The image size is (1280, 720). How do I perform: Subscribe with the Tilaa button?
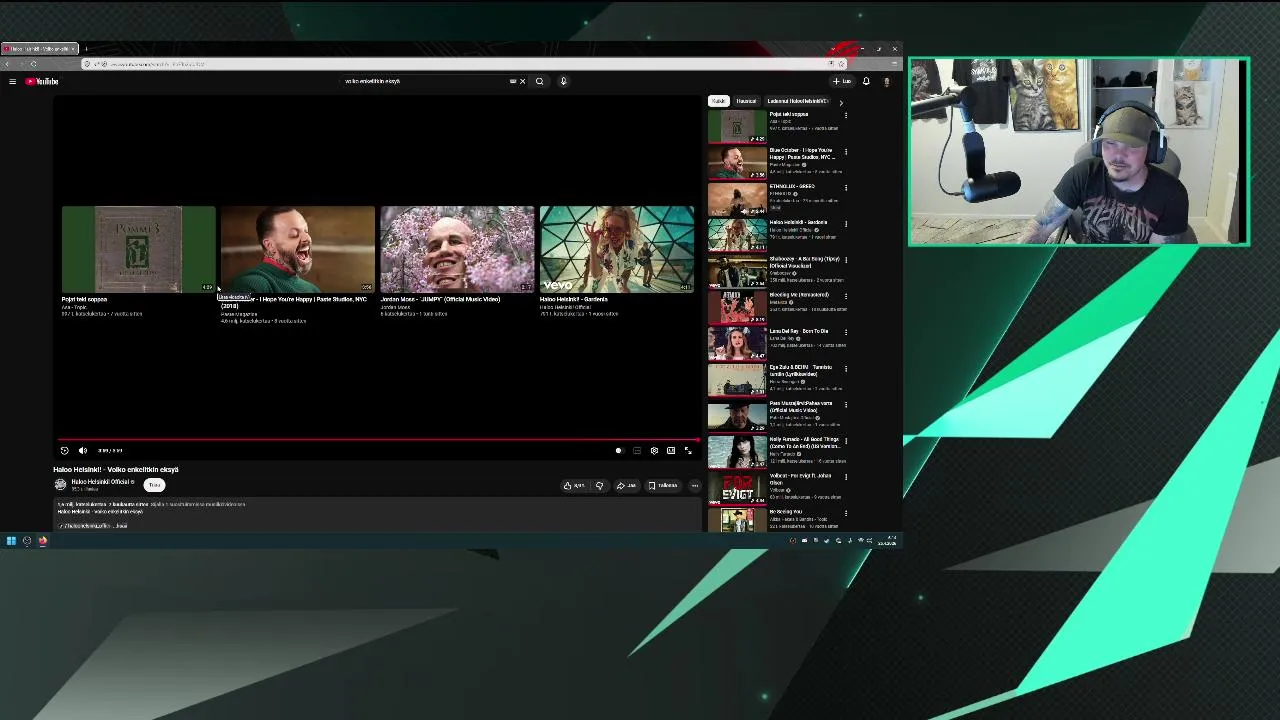[x=154, y=485]
